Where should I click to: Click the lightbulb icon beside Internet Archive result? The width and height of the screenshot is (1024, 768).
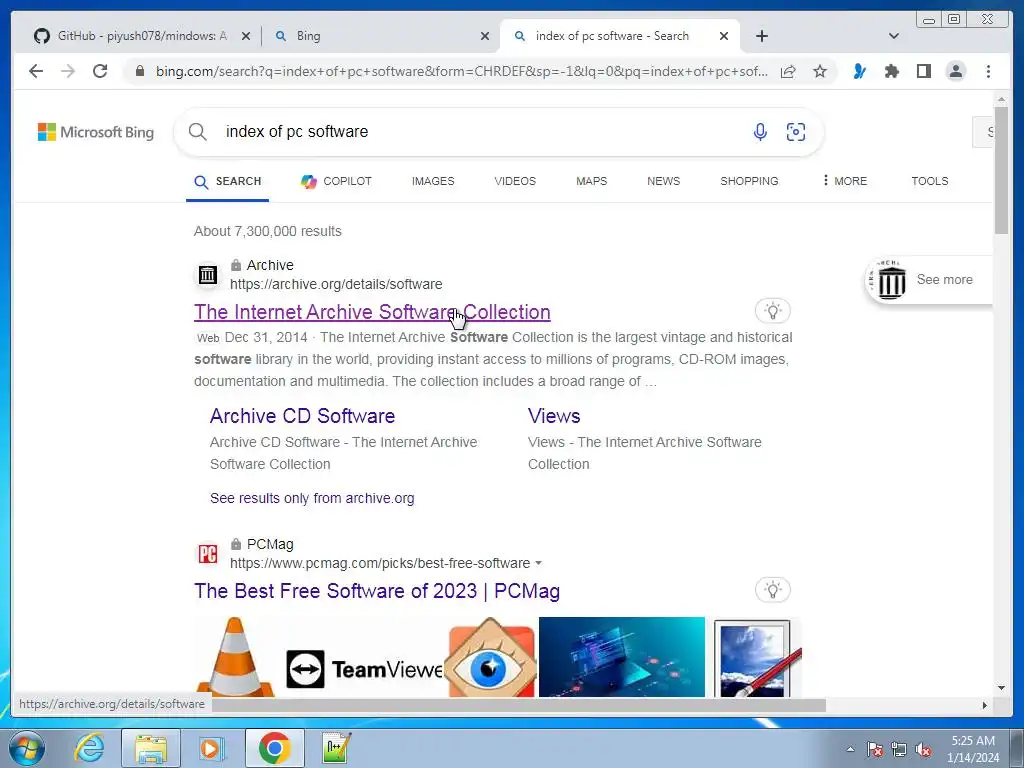pos(773,311)
